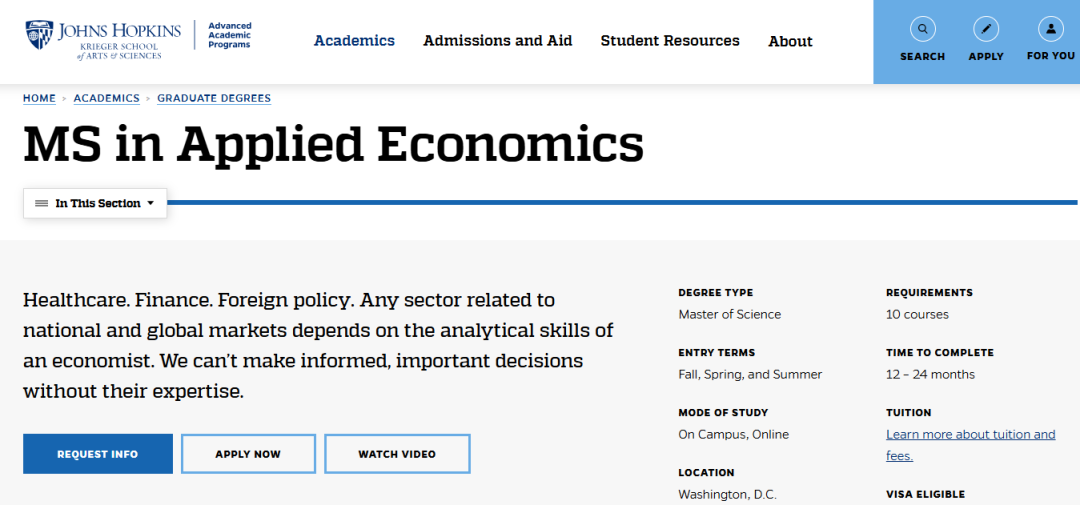Follow the Academics breadcrumb link

pos(107,99)
